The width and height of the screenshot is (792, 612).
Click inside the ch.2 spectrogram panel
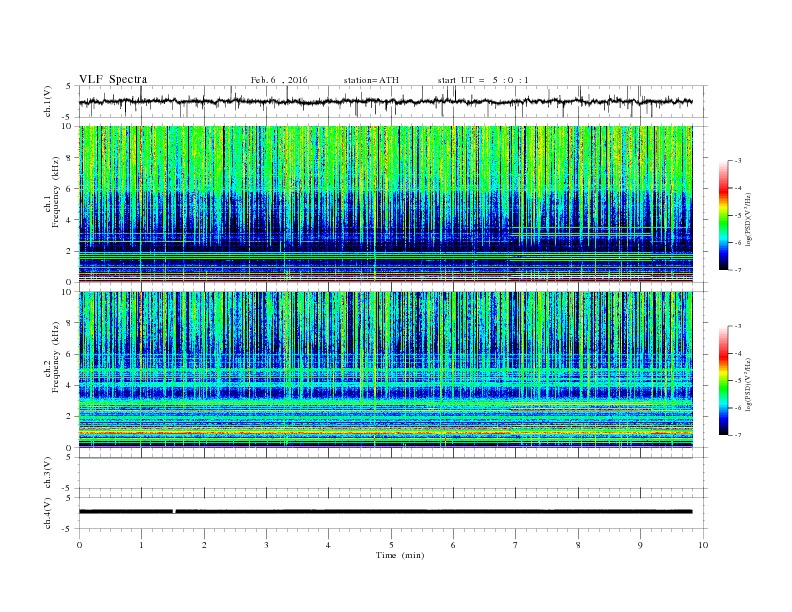(x=385, y=370)
